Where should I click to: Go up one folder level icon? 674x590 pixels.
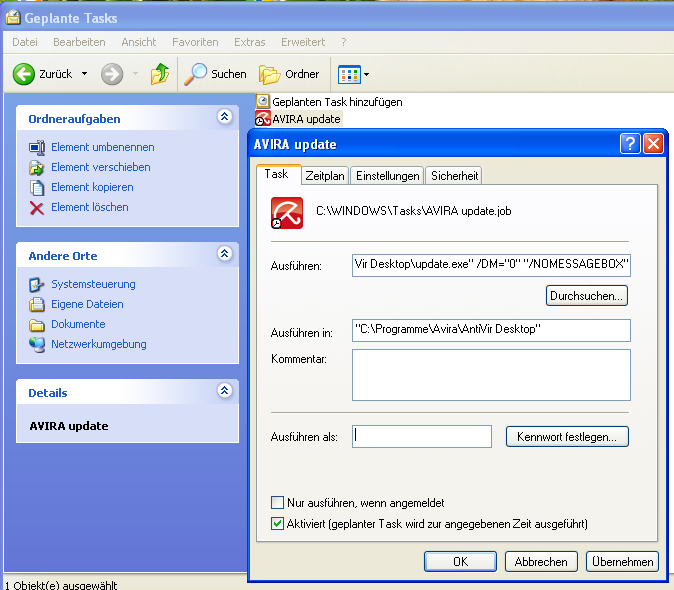(x=159, y=74)
